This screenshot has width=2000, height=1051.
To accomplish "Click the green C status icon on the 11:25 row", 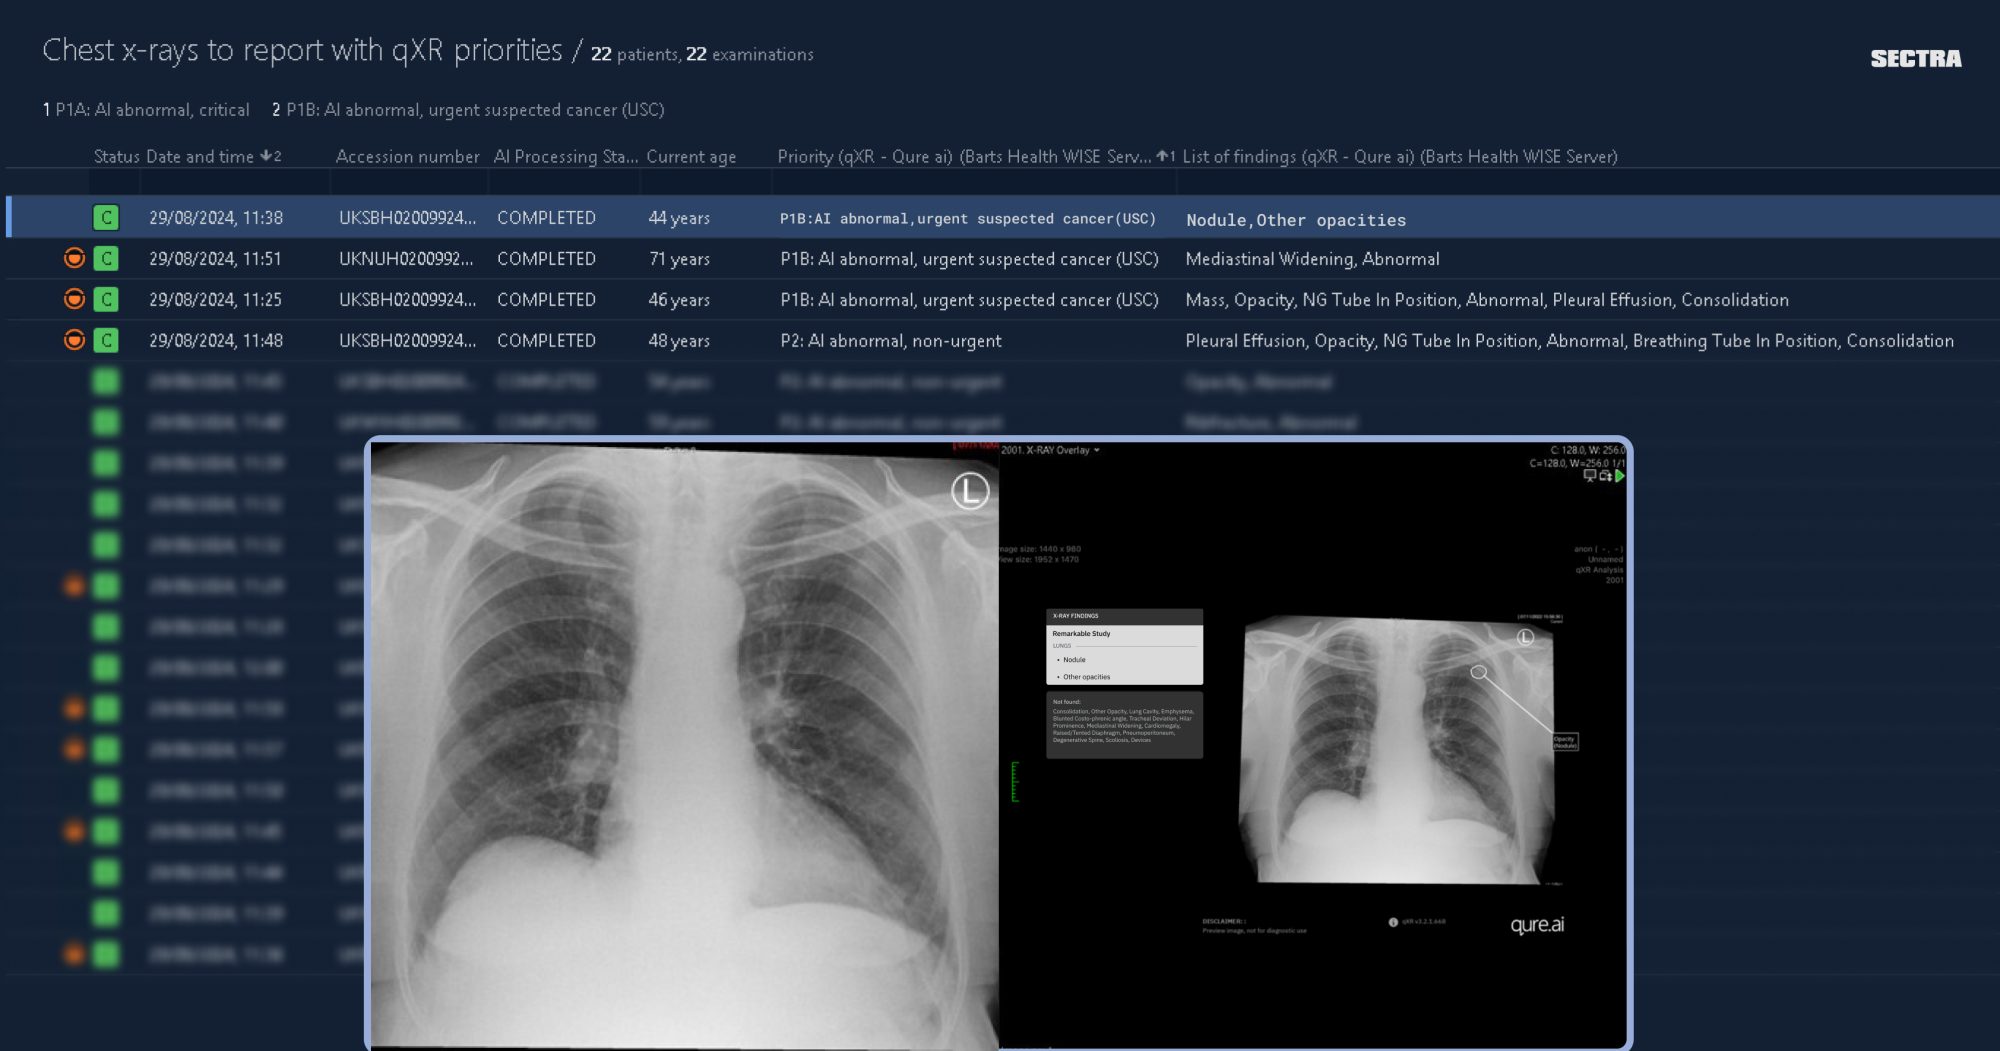I will click(x=106, y=299).
